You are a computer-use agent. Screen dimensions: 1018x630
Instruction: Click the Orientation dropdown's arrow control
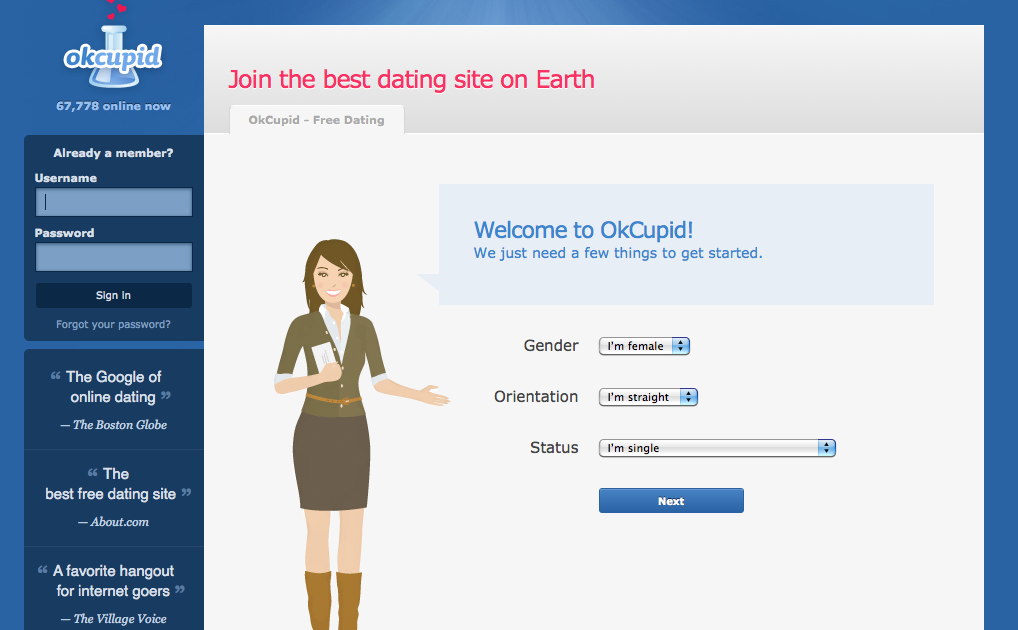pyautogui.click(x=689, y=396)
